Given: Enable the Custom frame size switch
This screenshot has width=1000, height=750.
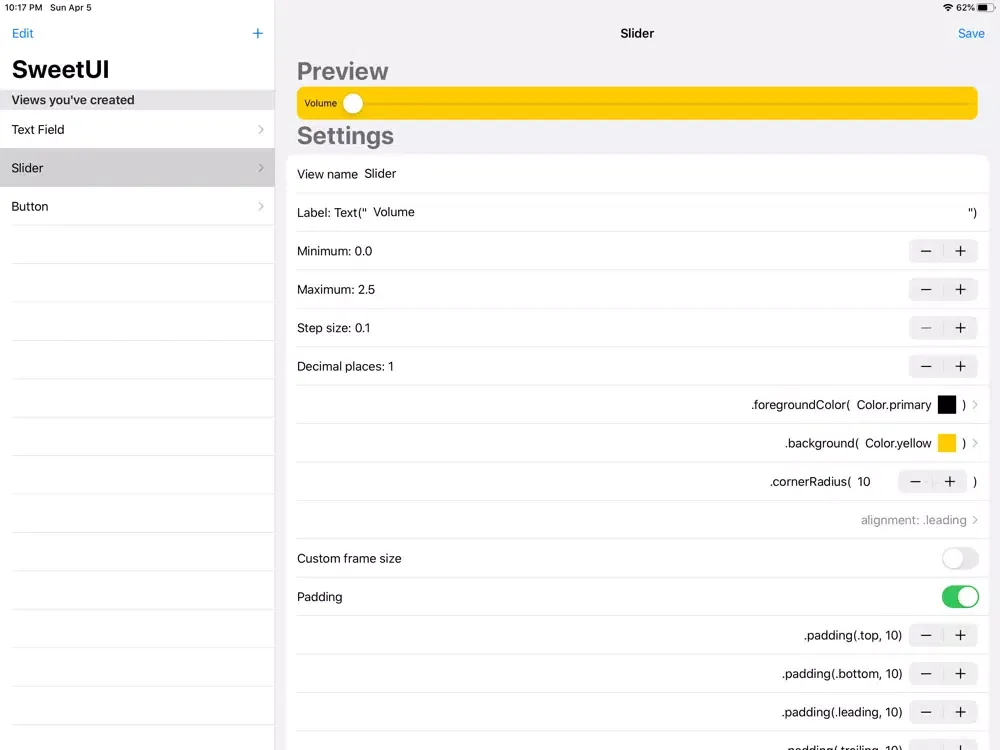Looking at the screenshot, I should point(960,559).
